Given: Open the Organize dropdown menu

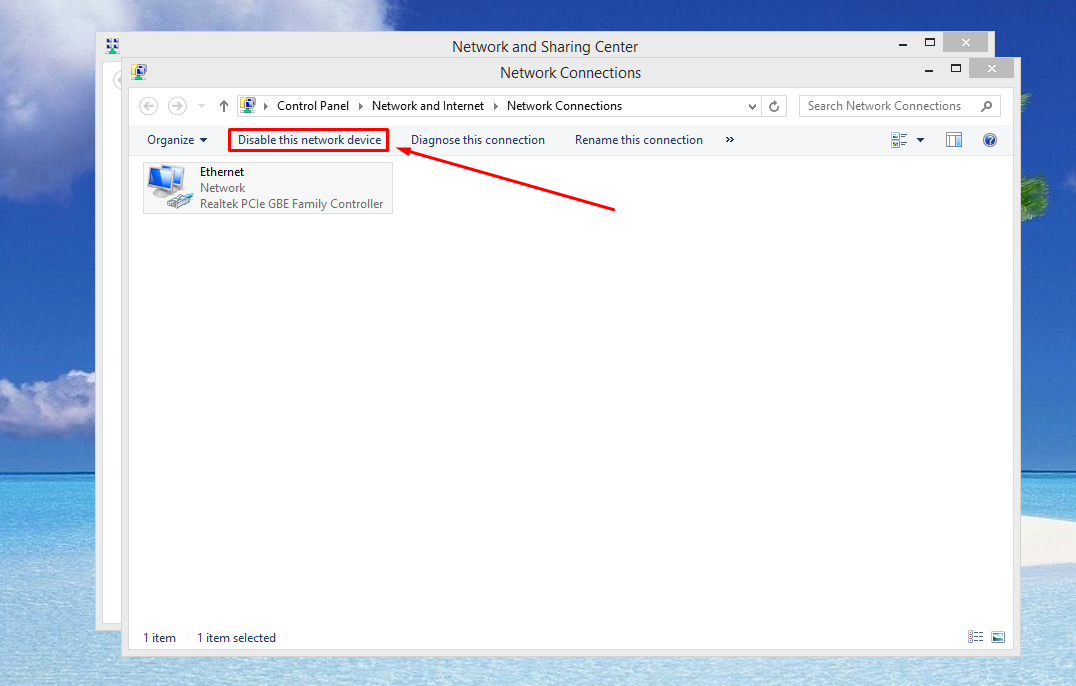Looking at the screenshot, I should 176,140.
